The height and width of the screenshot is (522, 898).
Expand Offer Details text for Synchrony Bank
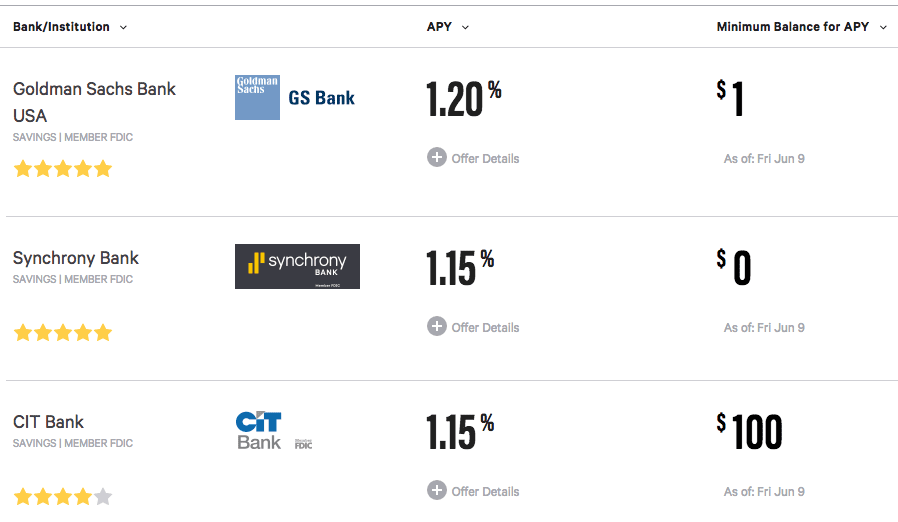pyautogui.click(x=485, y=328)
